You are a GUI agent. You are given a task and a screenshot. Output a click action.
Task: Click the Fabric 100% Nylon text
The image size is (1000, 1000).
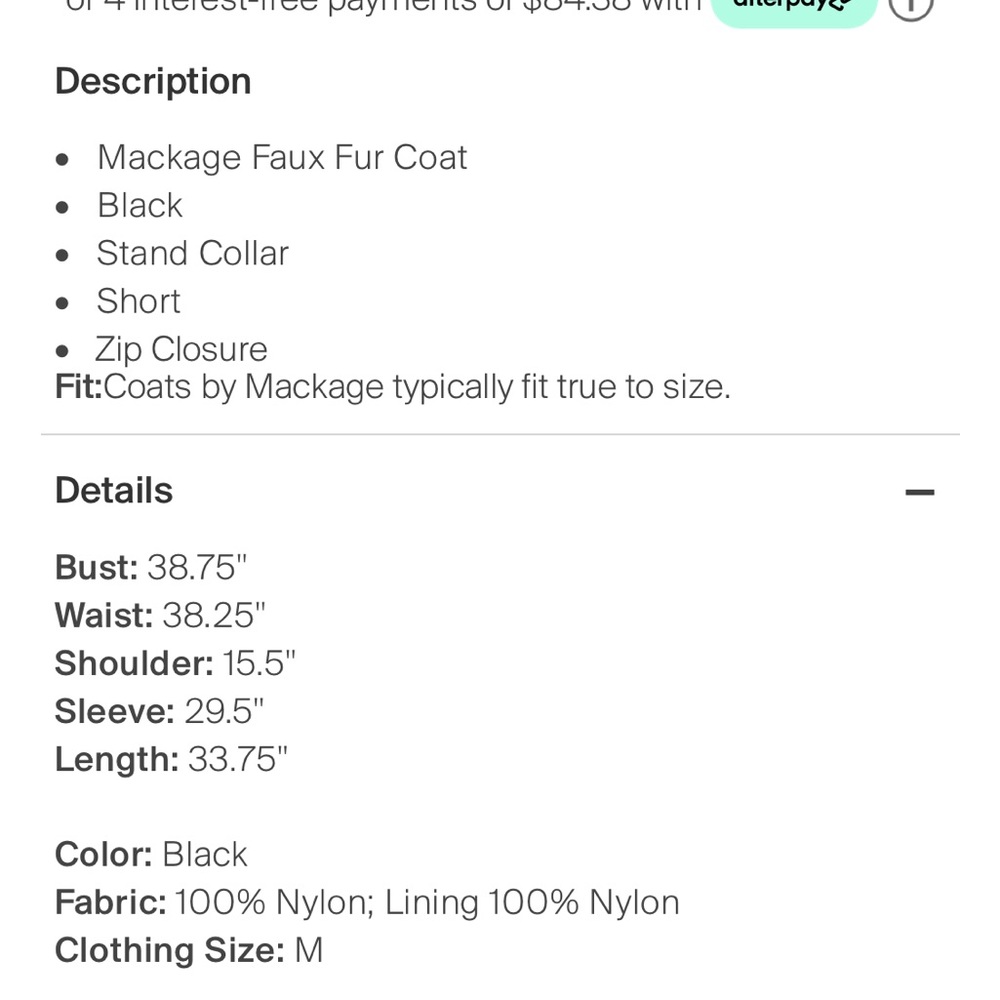367,903
